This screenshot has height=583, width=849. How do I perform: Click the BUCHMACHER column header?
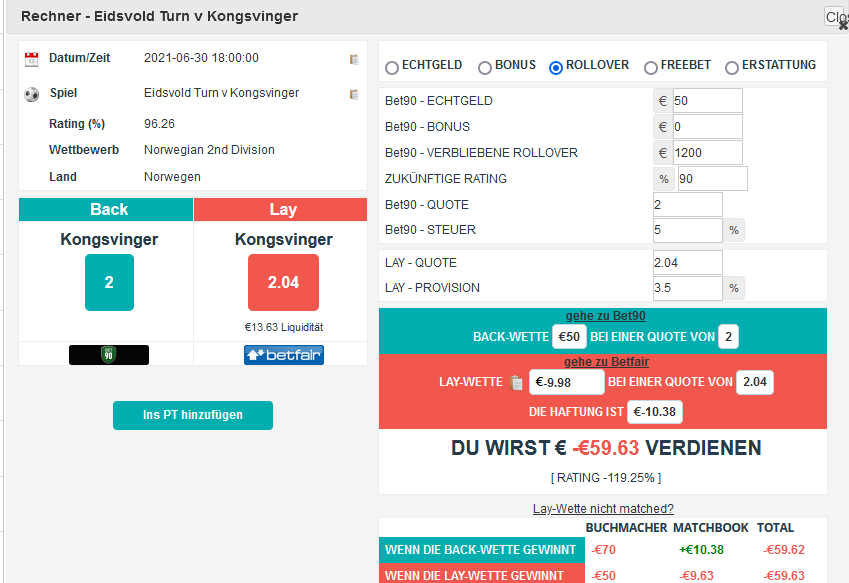[626, 528]
